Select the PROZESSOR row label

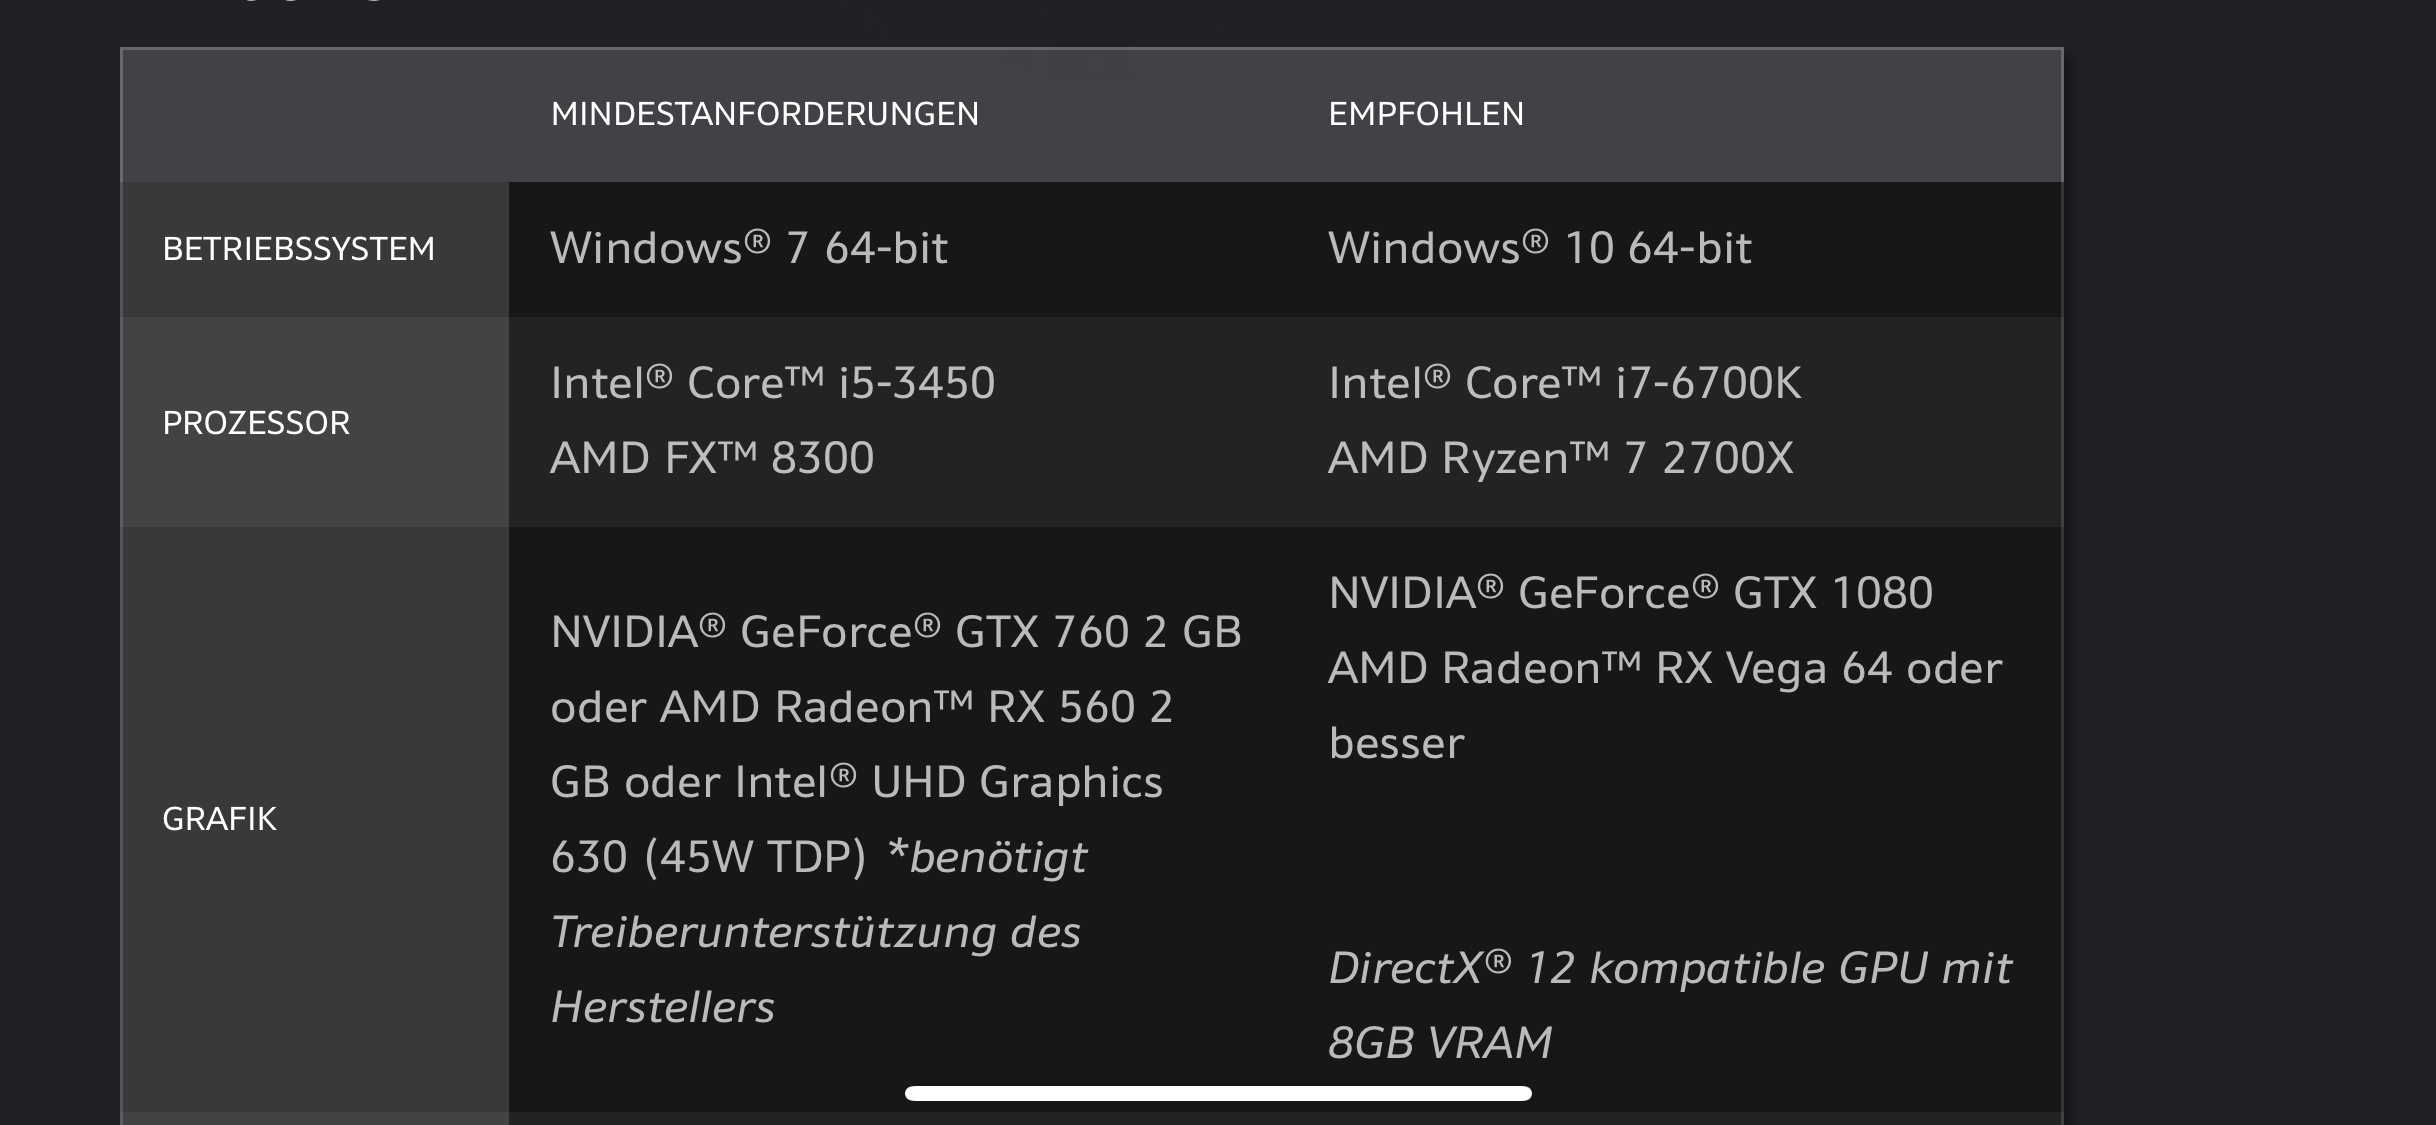[x=256, y=423]
